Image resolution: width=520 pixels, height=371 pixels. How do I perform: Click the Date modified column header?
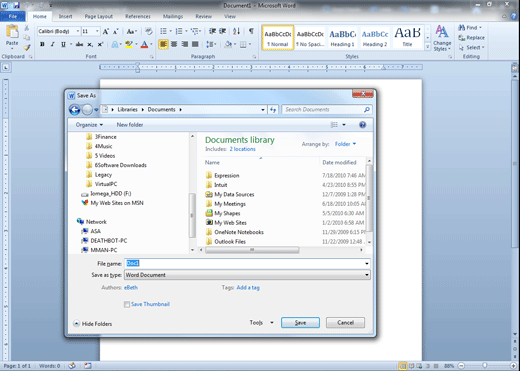click(x=339, y=162)
